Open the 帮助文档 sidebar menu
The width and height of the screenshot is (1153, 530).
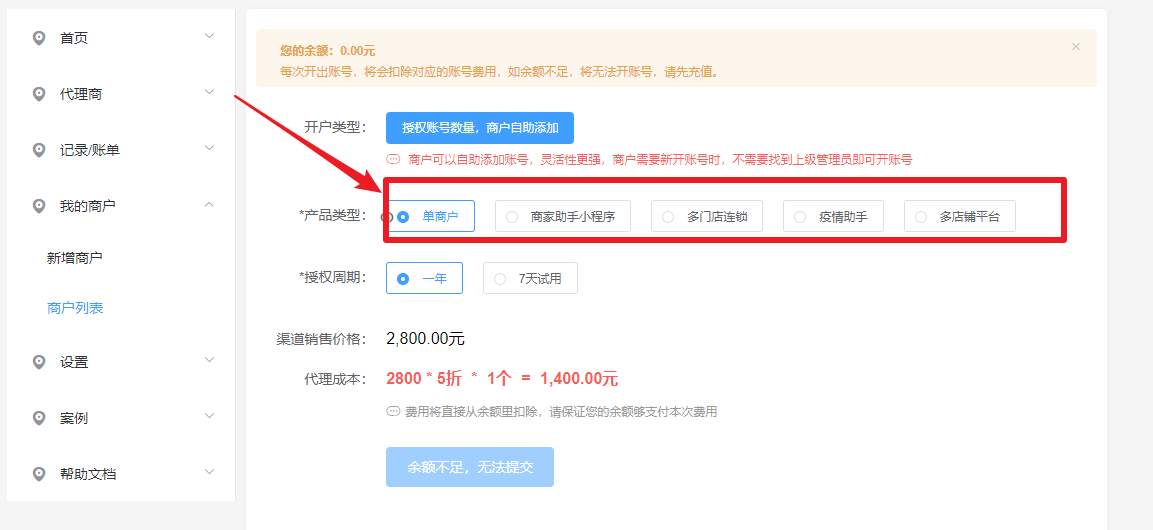pyautogui.click(x=121, y=474)
